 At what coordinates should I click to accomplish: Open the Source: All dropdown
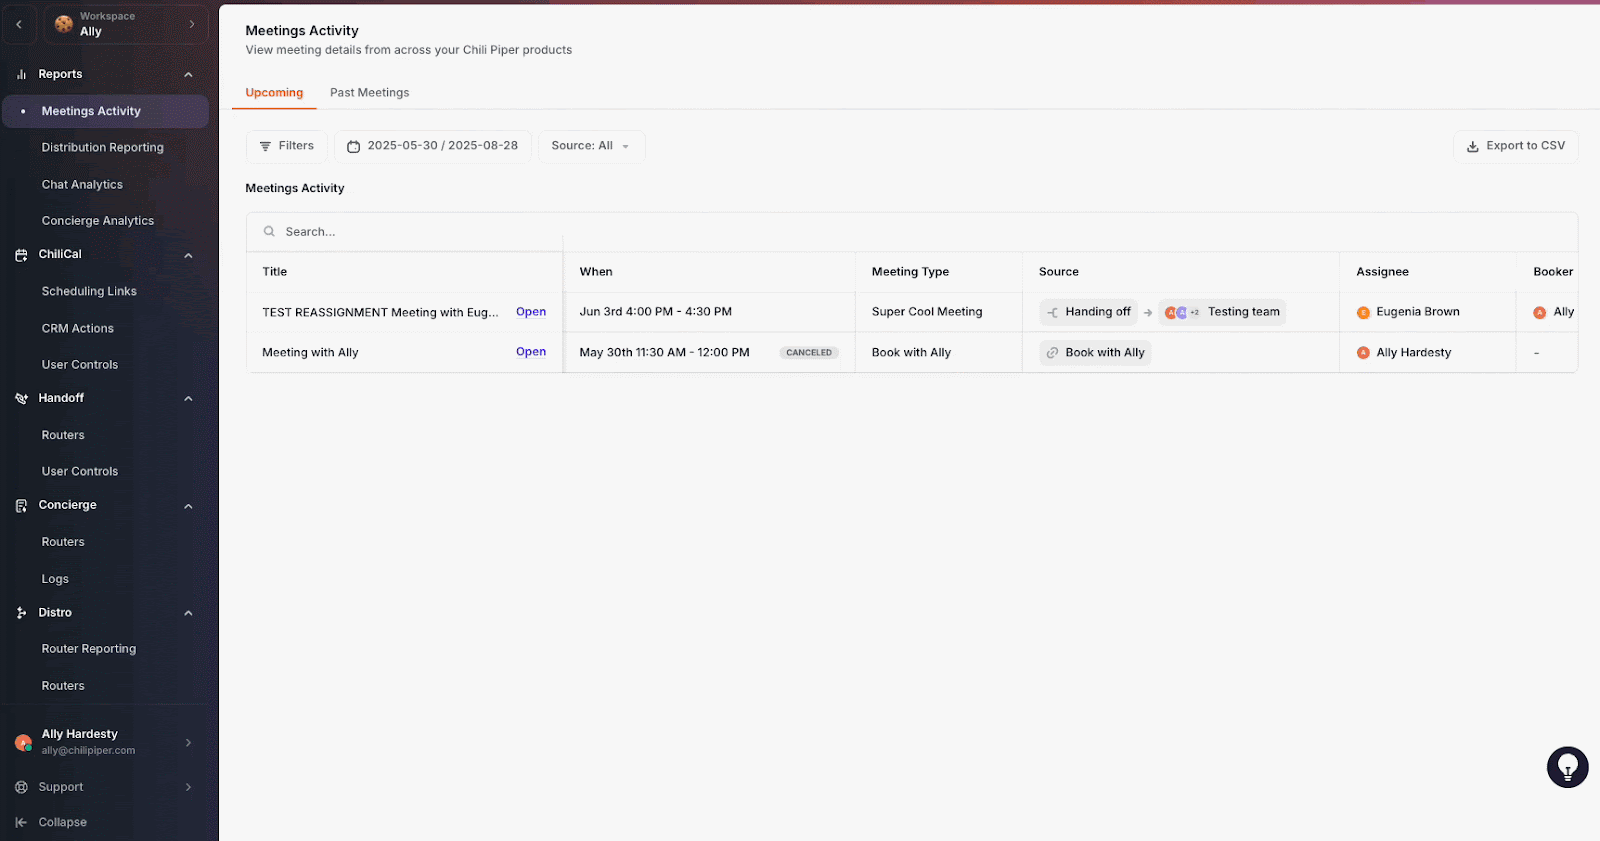591,146
